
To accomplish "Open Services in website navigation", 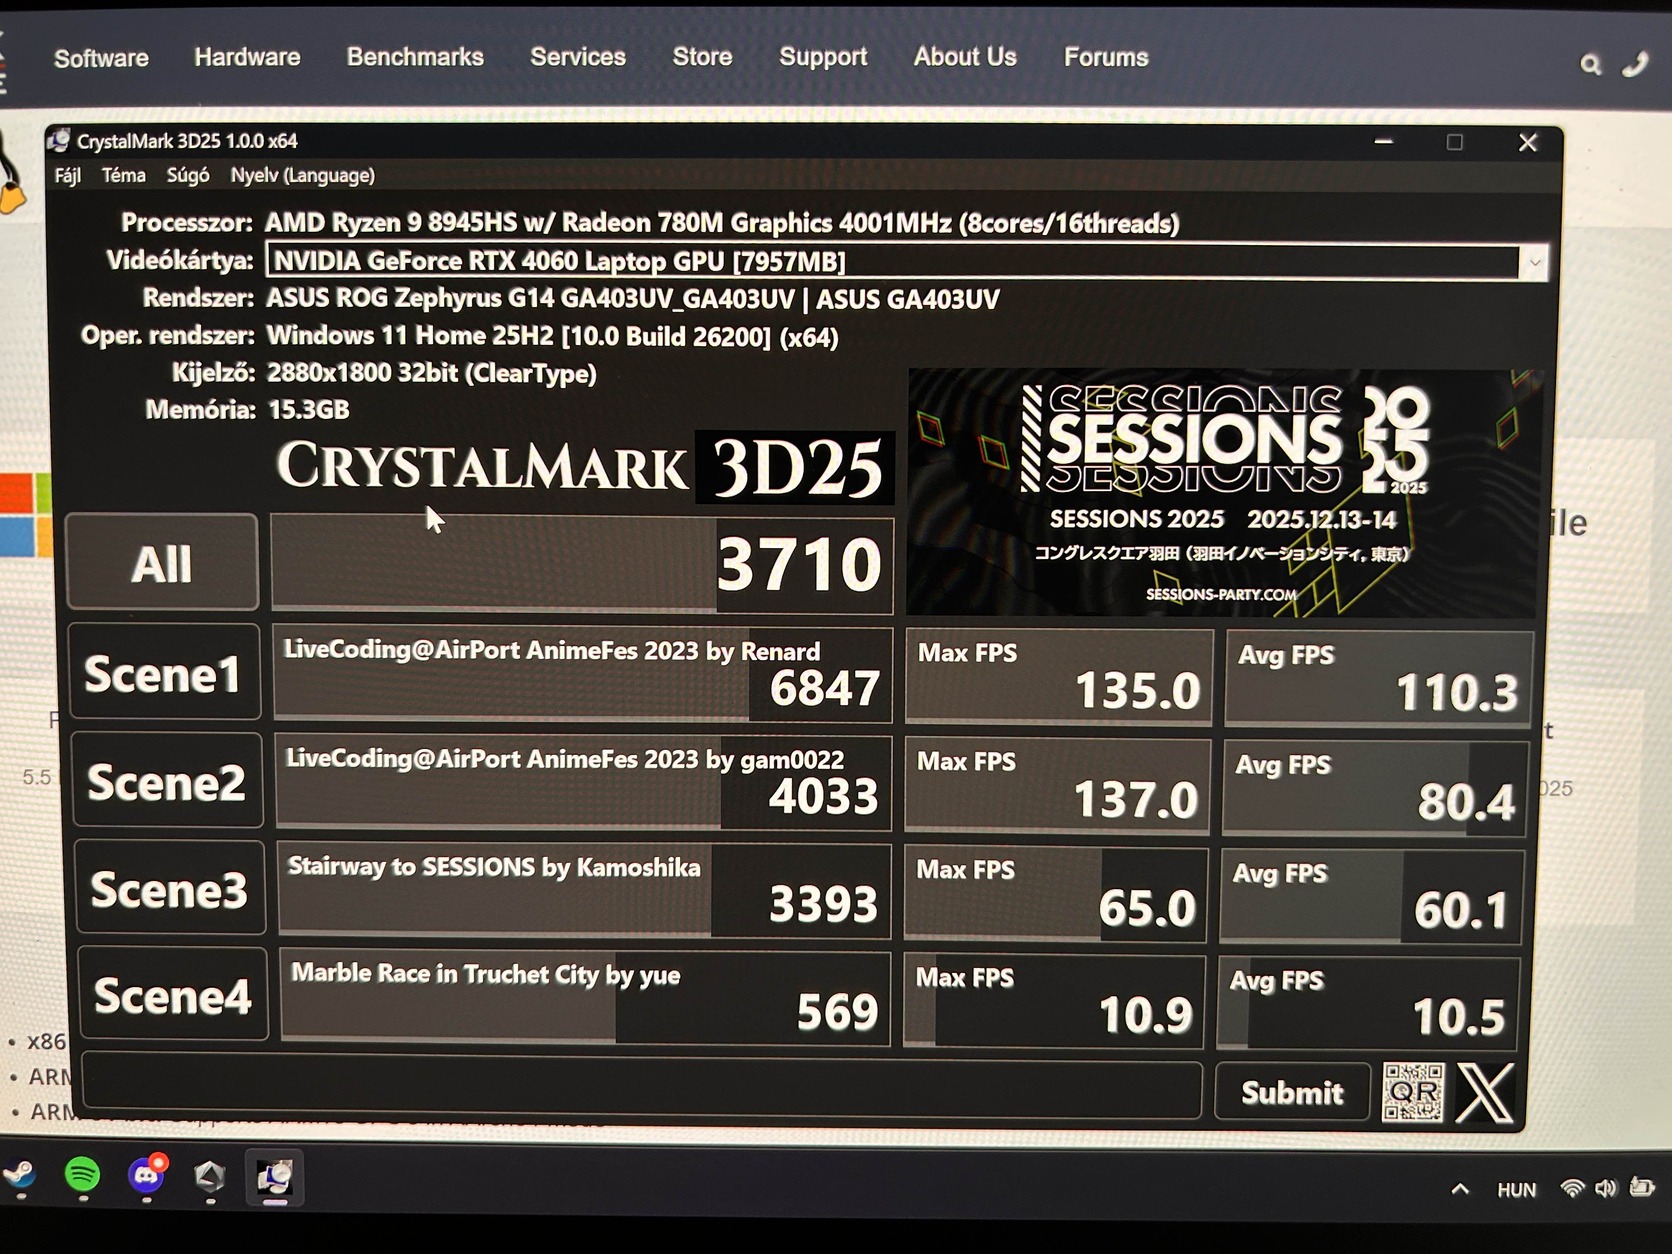I will [x=578, y=57].
